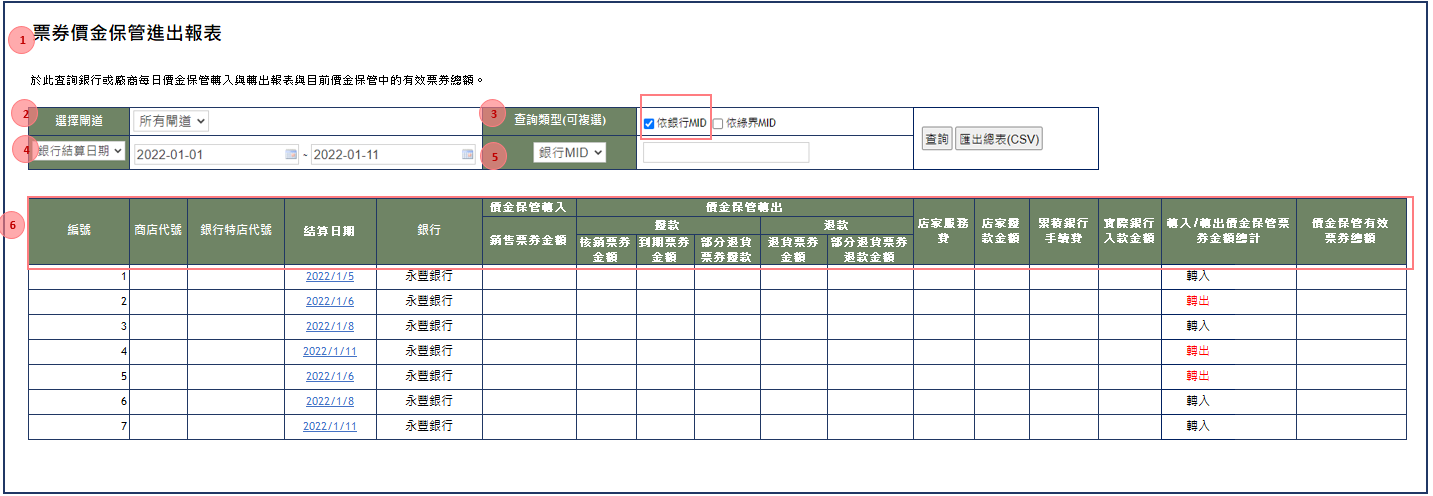1433x496 pixels.
Task: Click the empty MID text input box
Action: point(726,152)
